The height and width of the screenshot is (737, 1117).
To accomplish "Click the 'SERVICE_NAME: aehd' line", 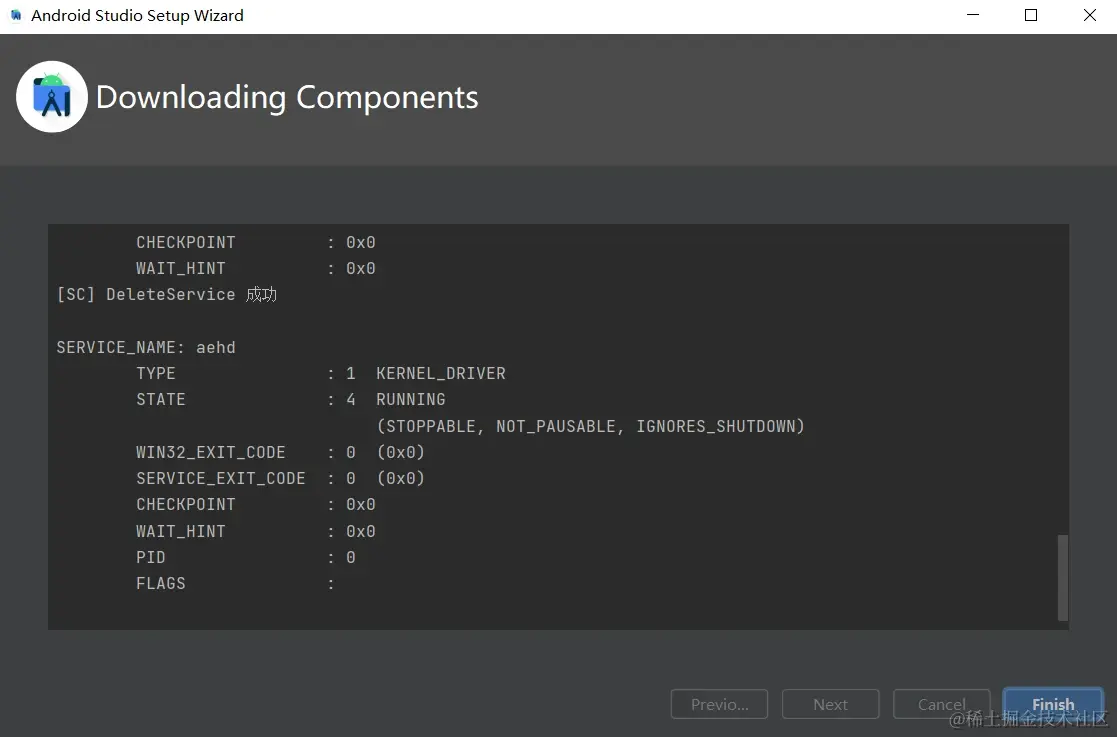I will point(146,347).
